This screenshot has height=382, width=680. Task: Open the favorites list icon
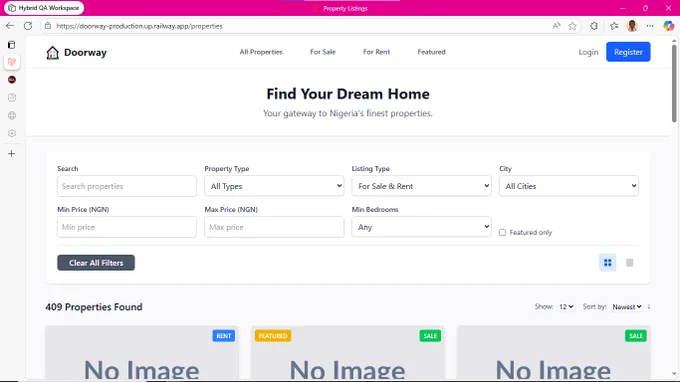(614, 26)
